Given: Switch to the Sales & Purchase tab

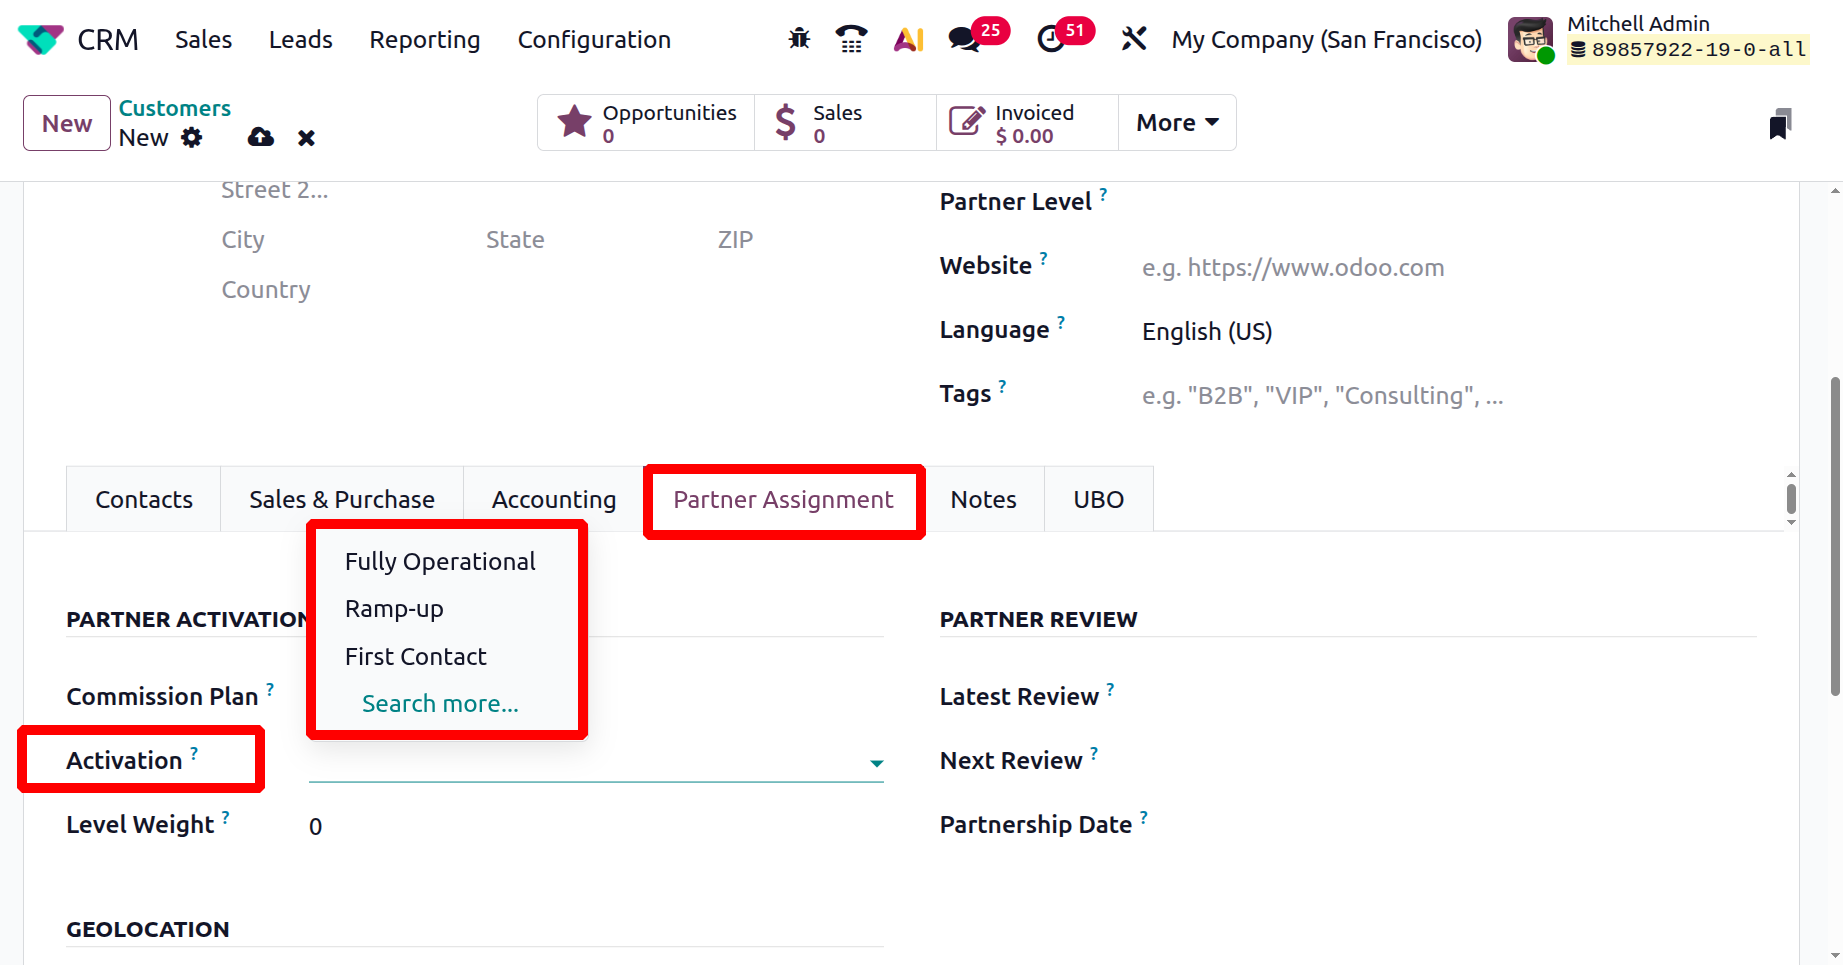Looking at the screenshot, I should coord(341,499).
